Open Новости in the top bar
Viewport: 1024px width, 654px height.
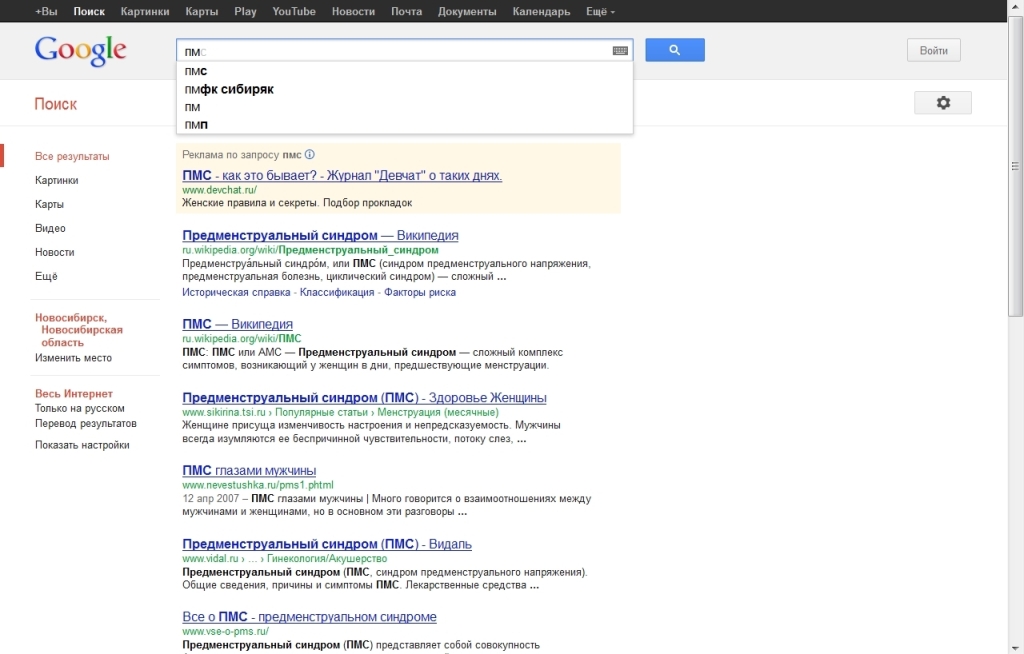click(x=353, y=11)
